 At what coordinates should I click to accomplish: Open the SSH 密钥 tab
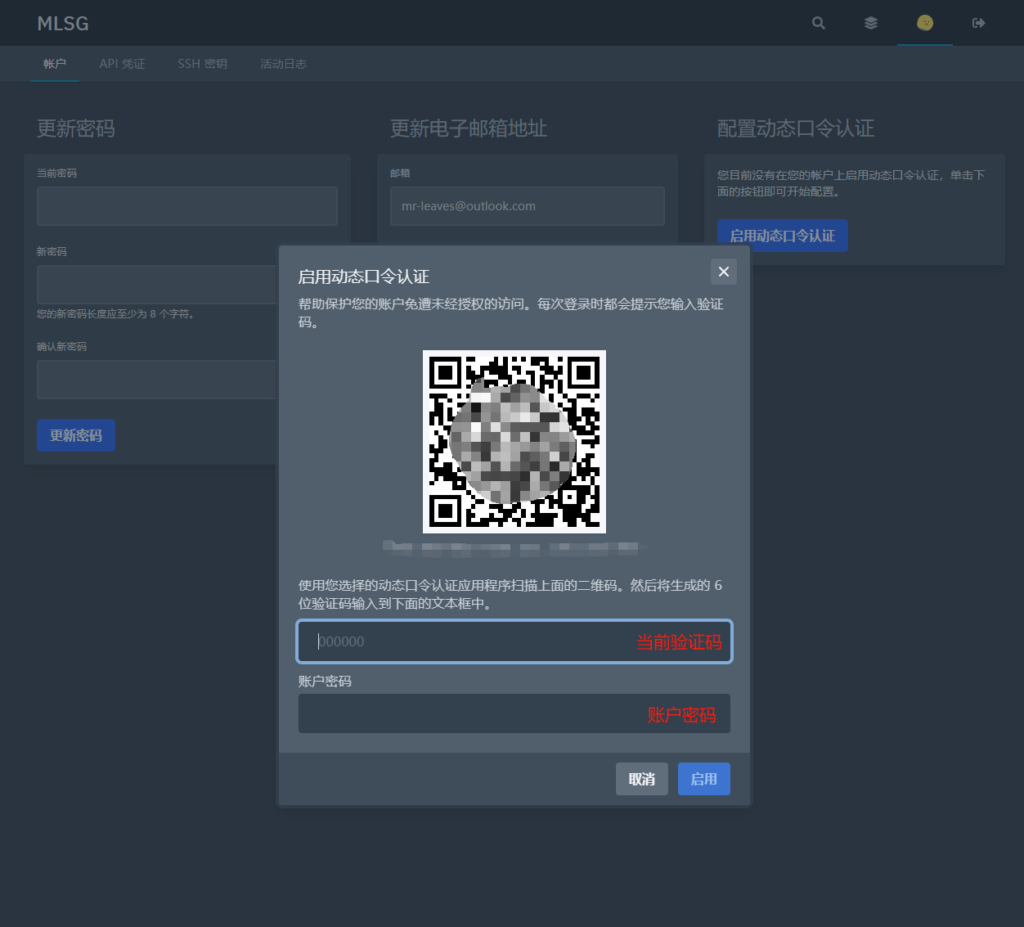coord(202,64)
